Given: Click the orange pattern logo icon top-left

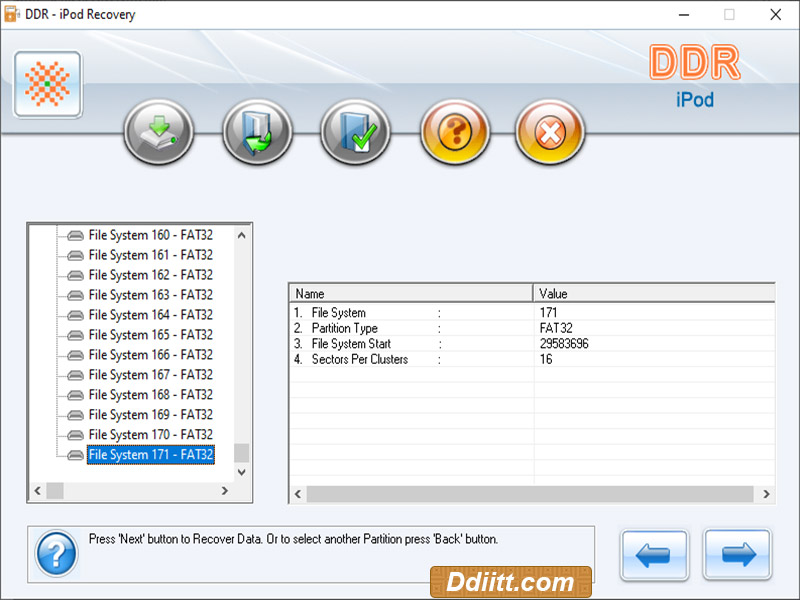Looking at the screenshot, I should (46, 84).
